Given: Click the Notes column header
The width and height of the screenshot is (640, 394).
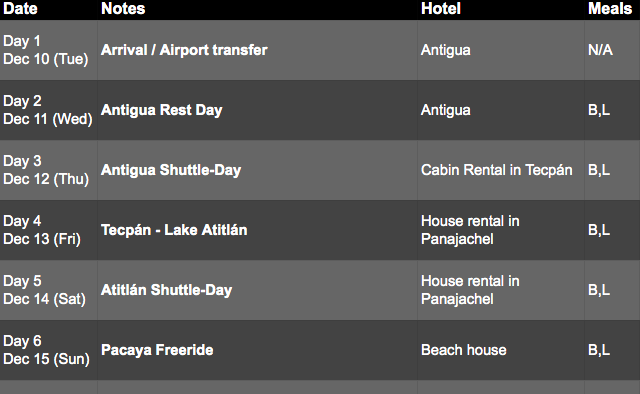Looking at the screenshot, I should point(123,9).
